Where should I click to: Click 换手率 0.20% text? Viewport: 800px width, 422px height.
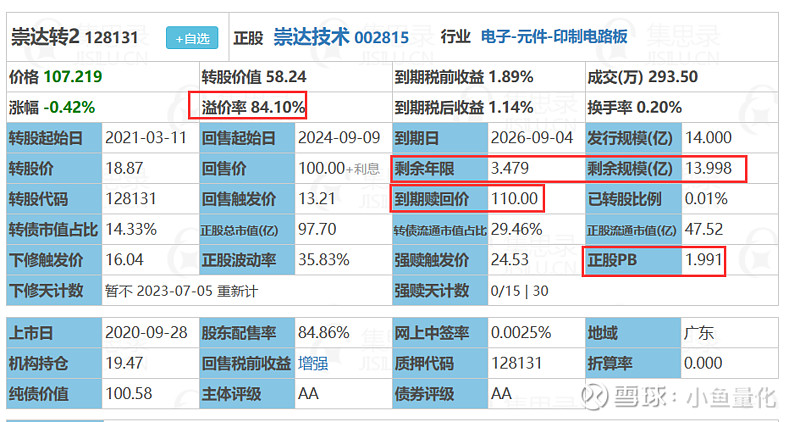(x=634, y=107)
